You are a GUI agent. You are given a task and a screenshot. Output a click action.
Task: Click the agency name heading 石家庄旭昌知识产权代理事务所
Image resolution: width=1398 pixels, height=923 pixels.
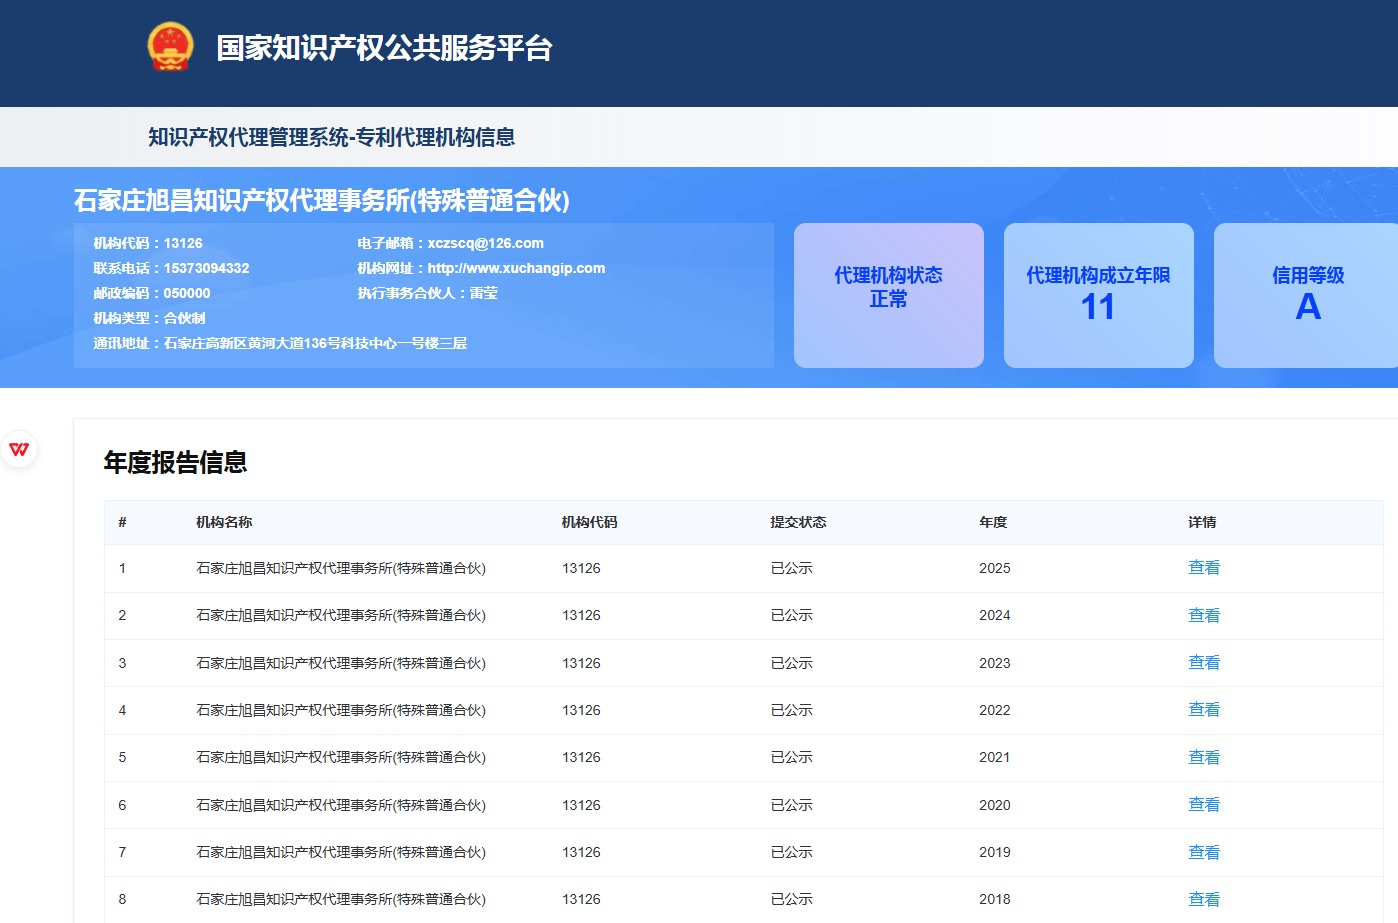pos(321,201)
